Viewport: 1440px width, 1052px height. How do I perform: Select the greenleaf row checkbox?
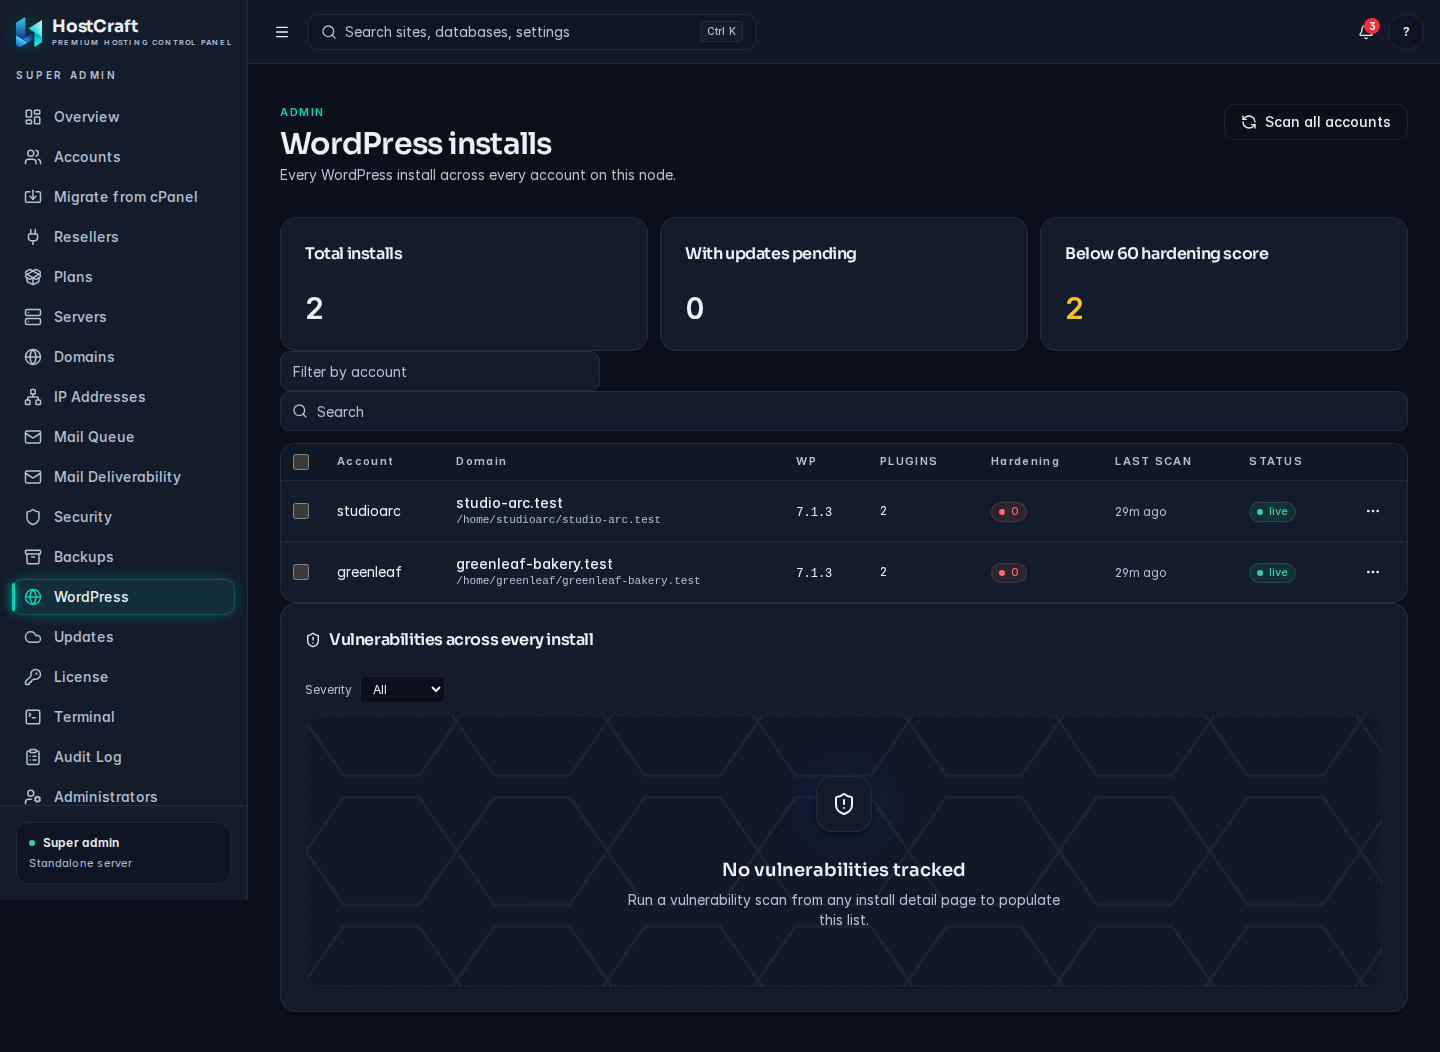click(x=301, y=572)
